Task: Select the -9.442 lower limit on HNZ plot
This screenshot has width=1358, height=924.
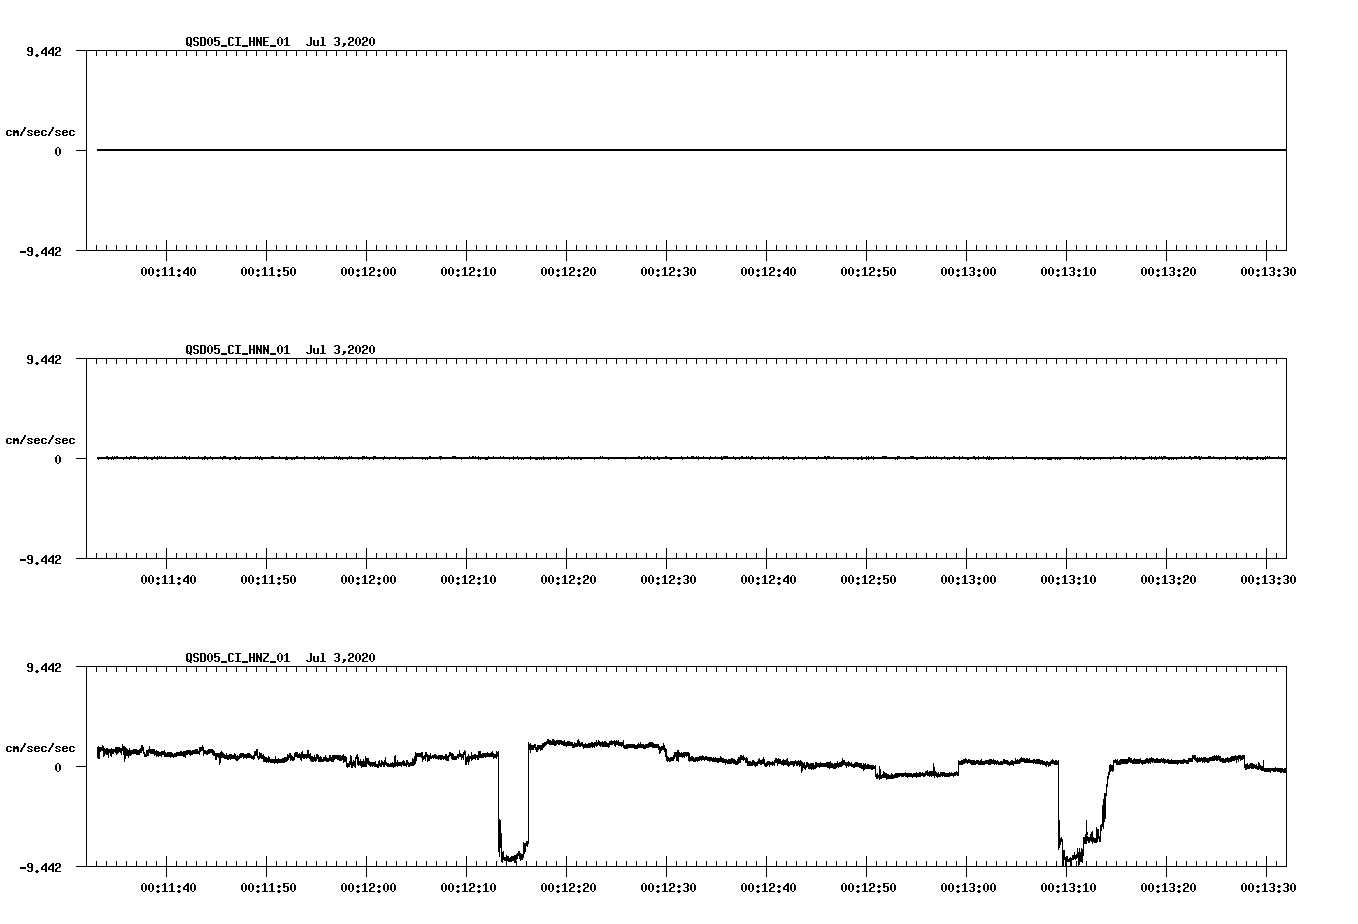Action: 41,868
